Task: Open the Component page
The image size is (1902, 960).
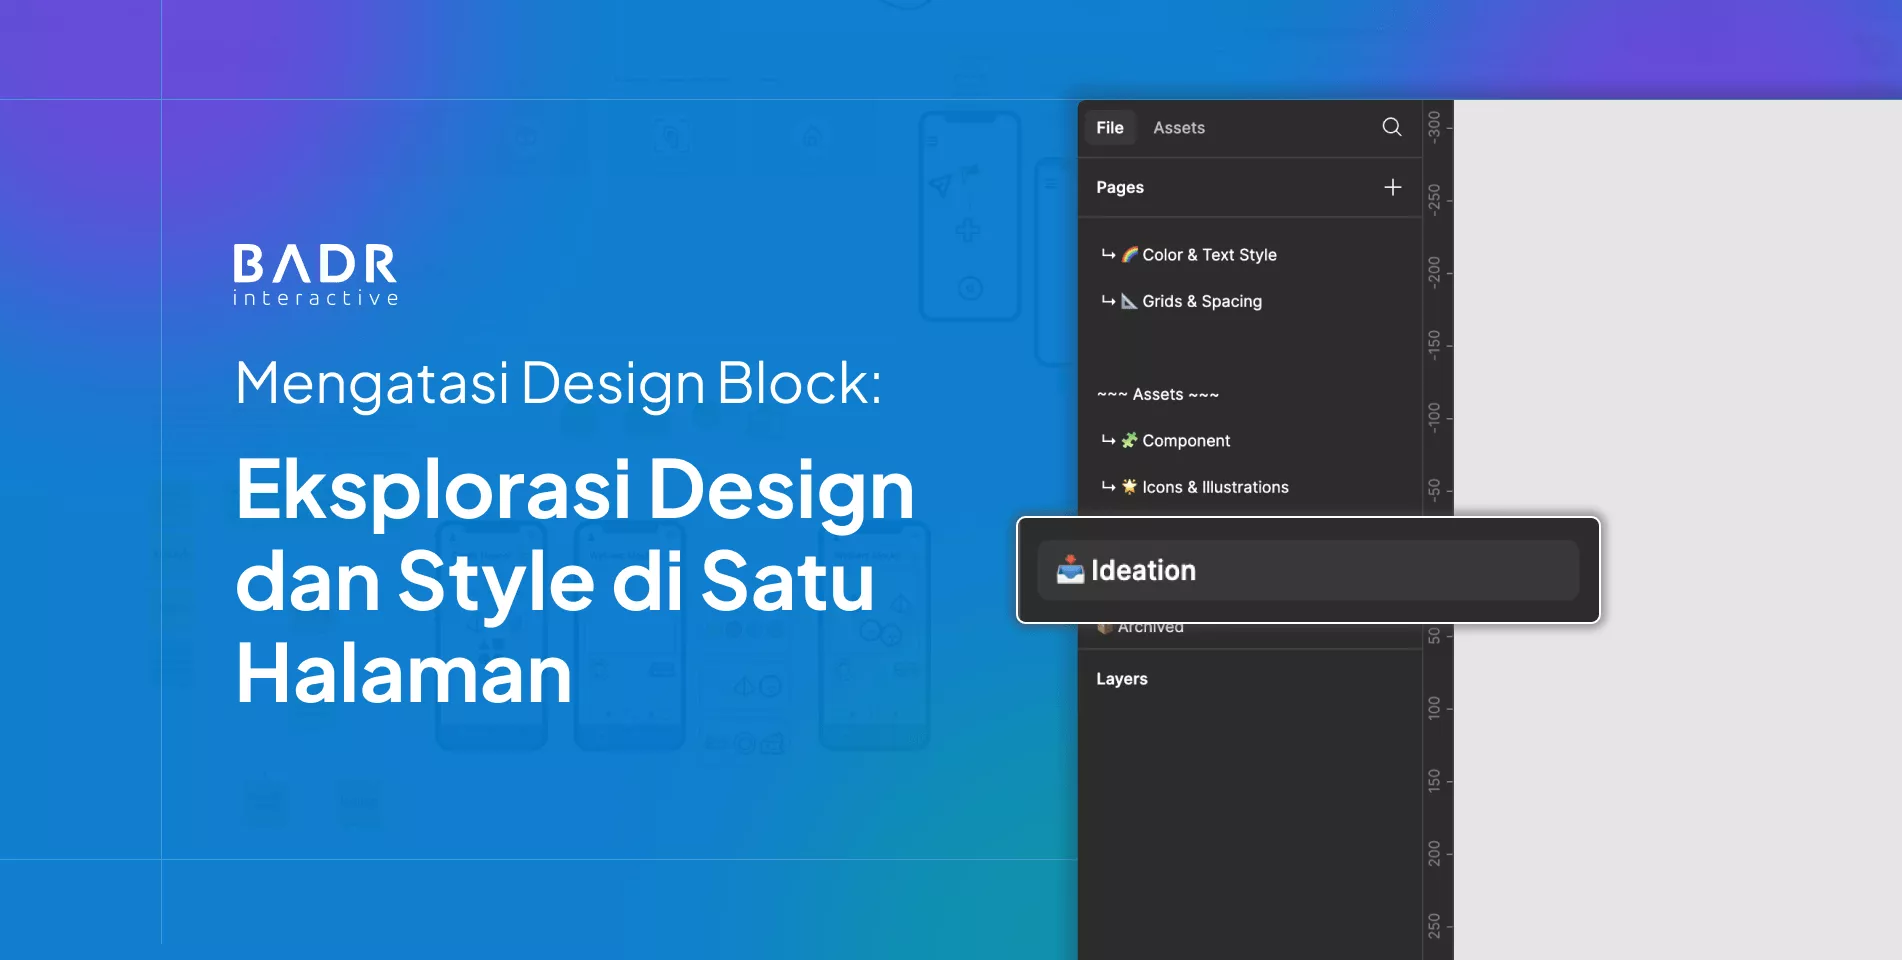Action: pyautogui.click(x=1186, y=440)
